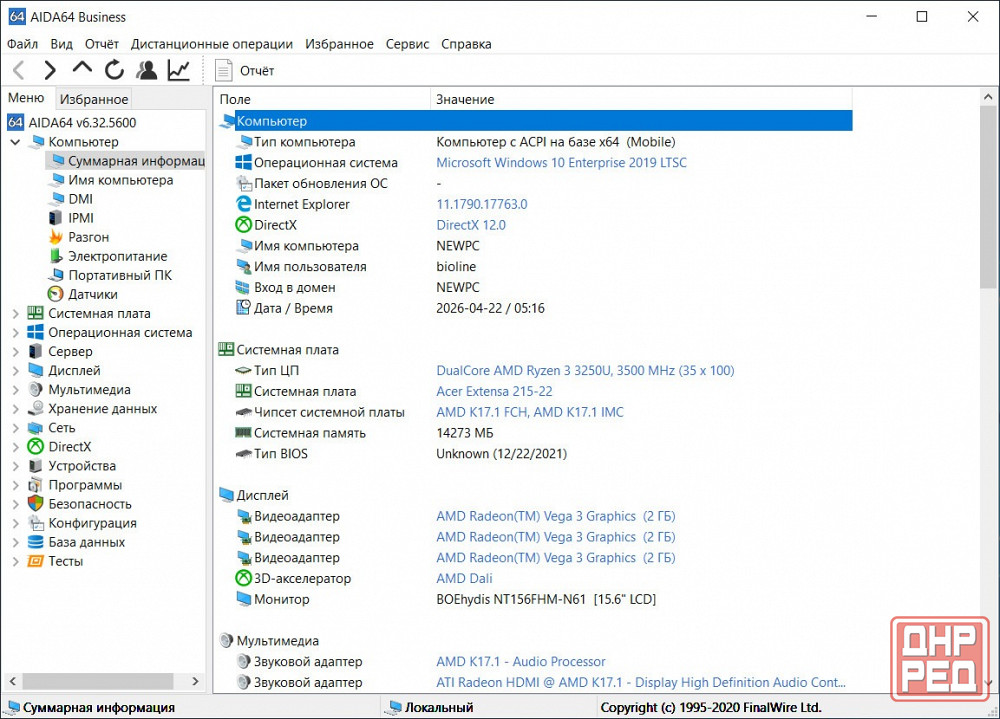Open Электропитание power management item

[x=117, y=256]
